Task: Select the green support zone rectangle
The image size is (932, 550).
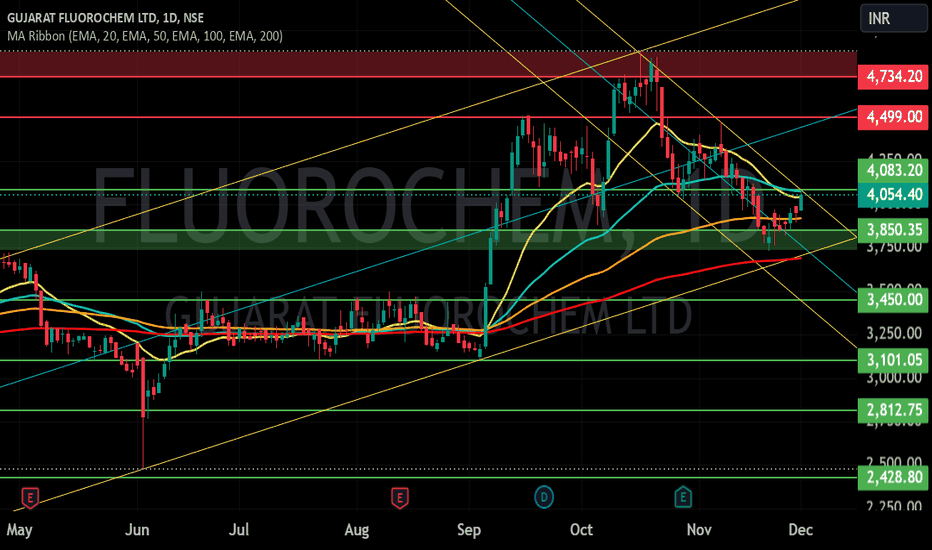Action: click(428, 240)
